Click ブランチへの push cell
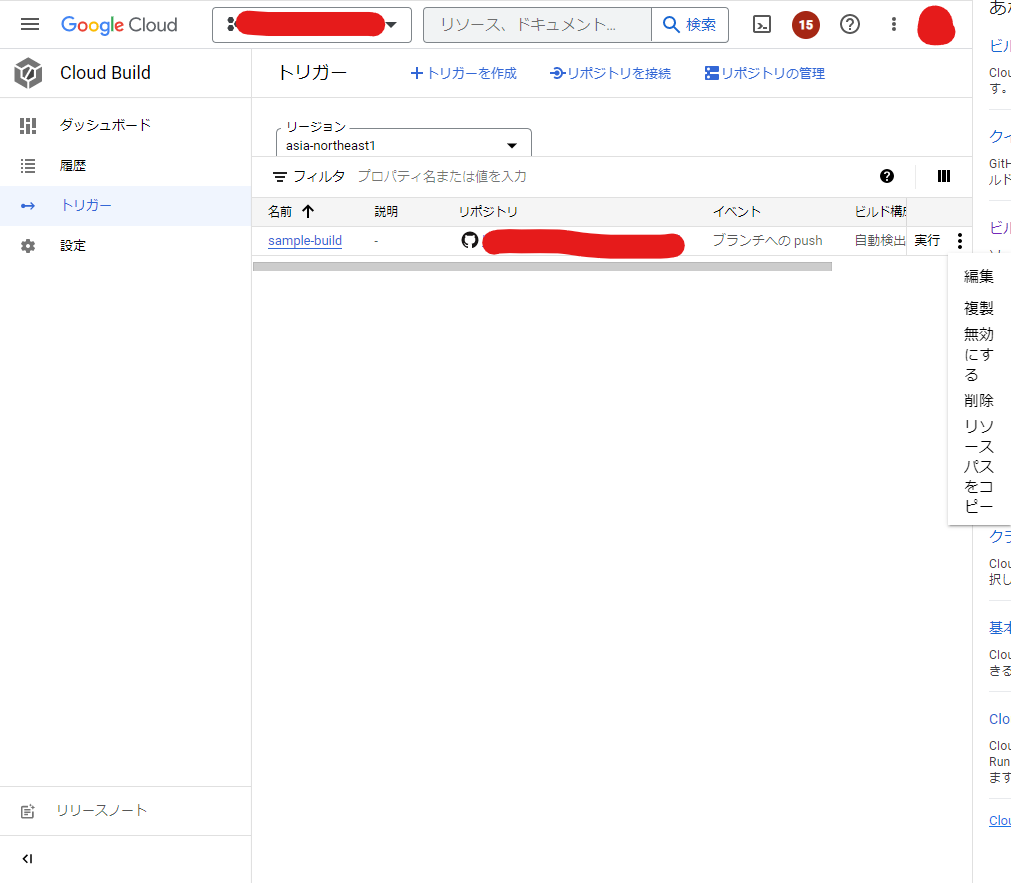The image size is (1011, 883). [767, 241]
